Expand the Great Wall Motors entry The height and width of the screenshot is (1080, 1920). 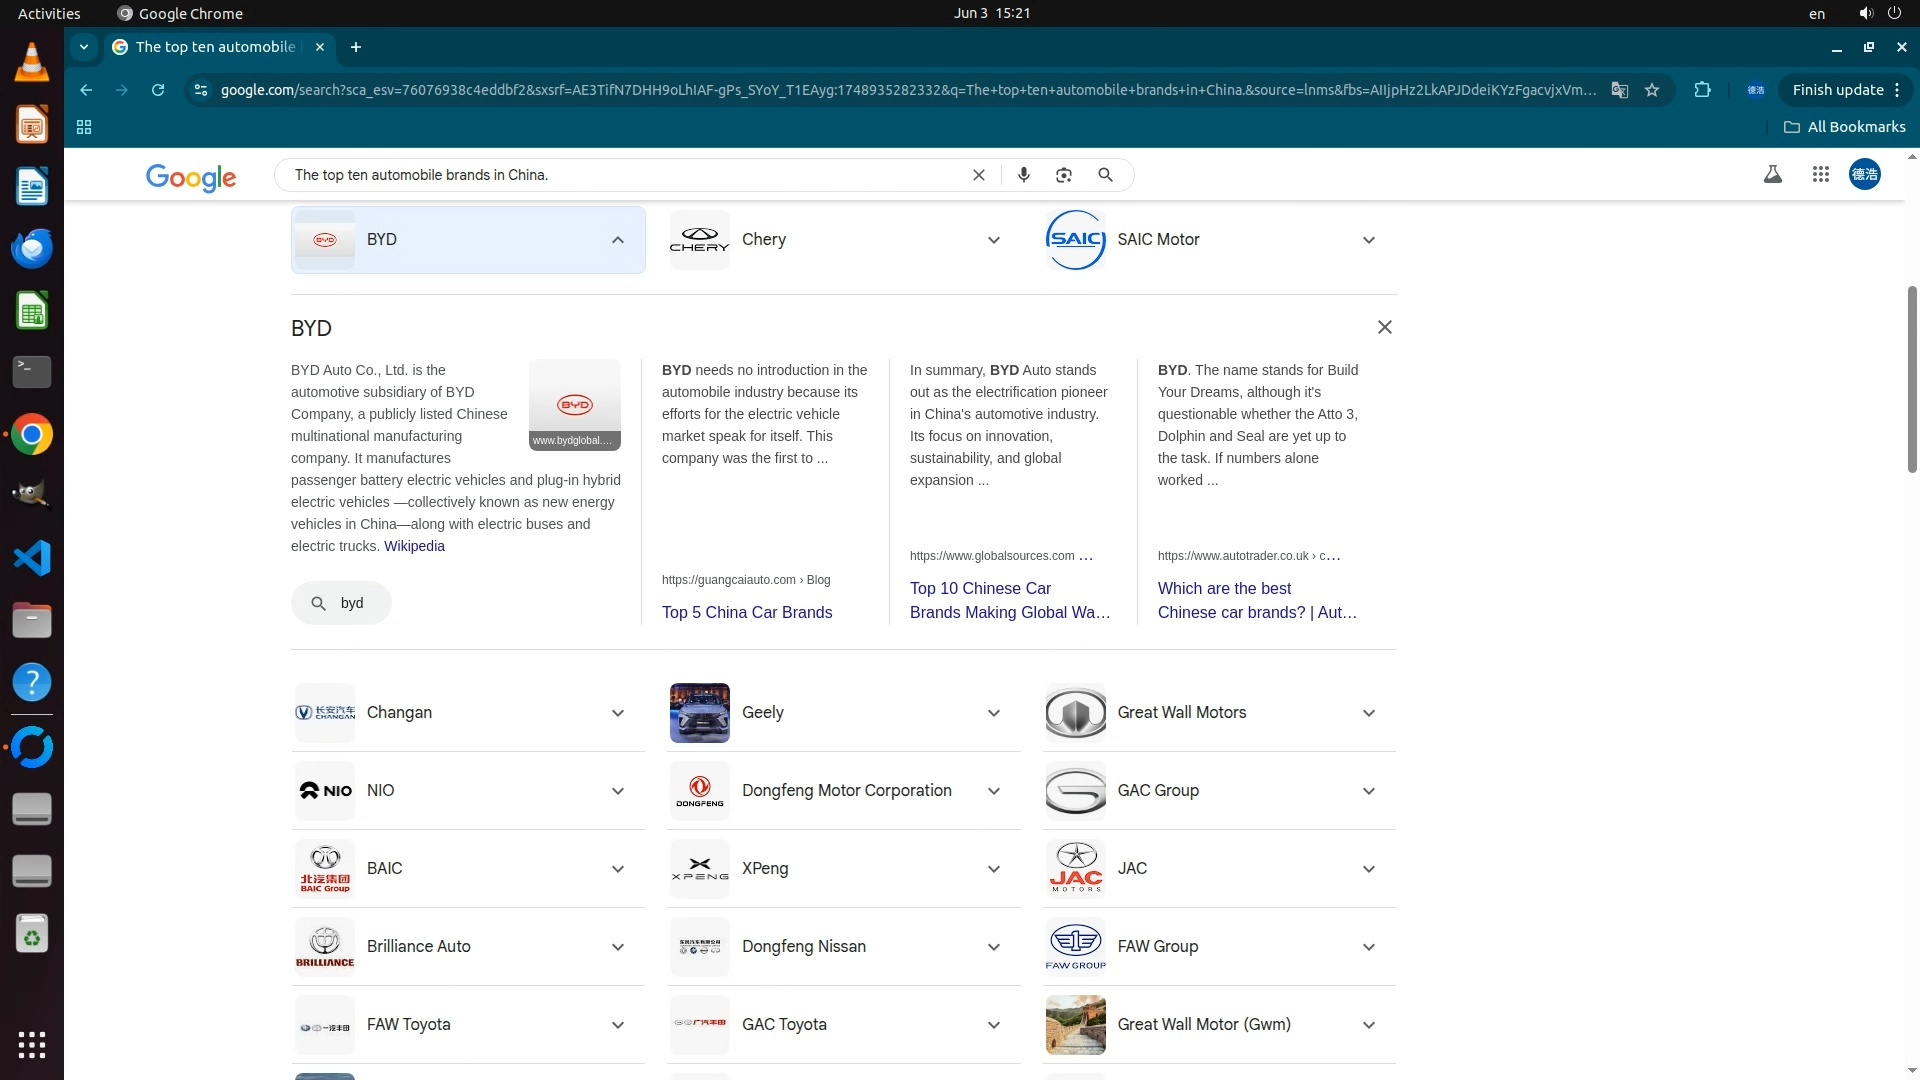[1368, 713]
